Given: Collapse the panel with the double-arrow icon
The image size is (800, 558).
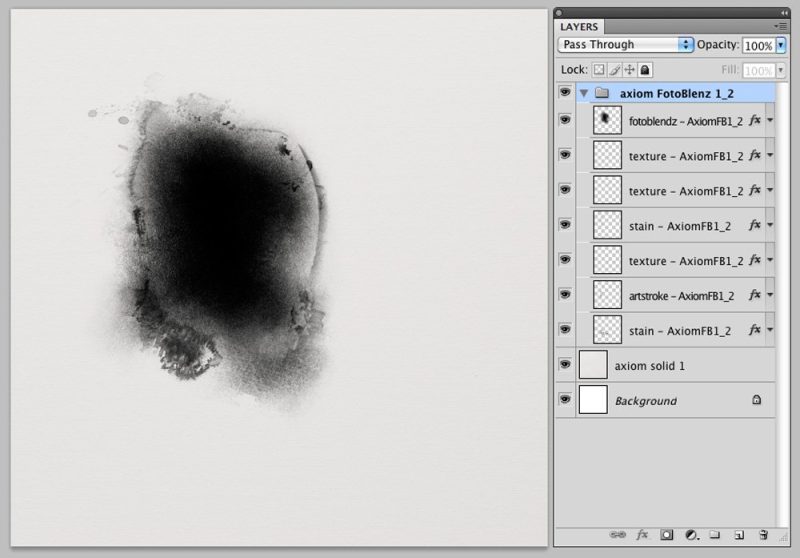Looking at the screenshot, I should (784, 13).
